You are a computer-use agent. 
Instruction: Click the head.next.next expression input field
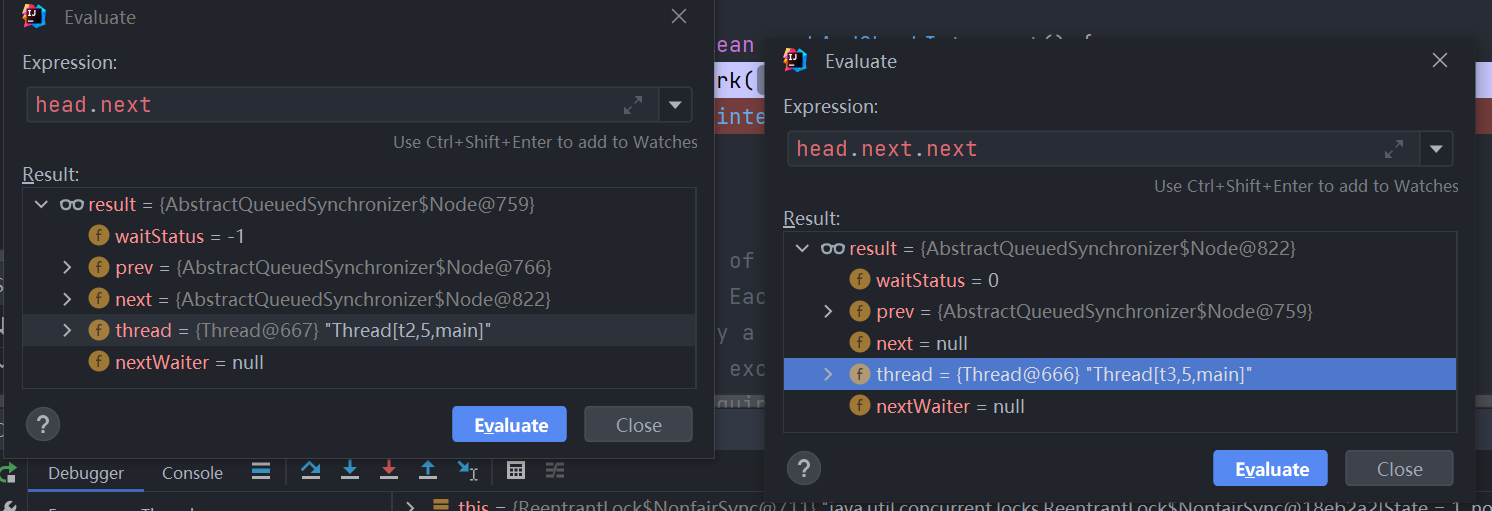point(1080,149)
